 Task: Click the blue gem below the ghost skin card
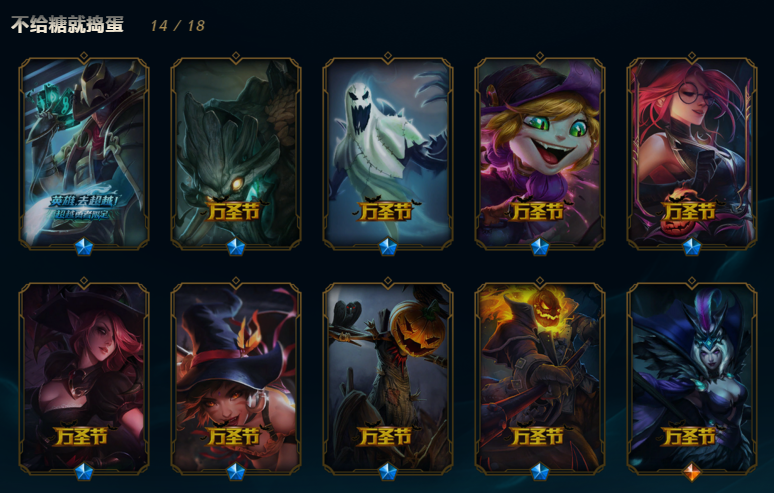point(387,247)
